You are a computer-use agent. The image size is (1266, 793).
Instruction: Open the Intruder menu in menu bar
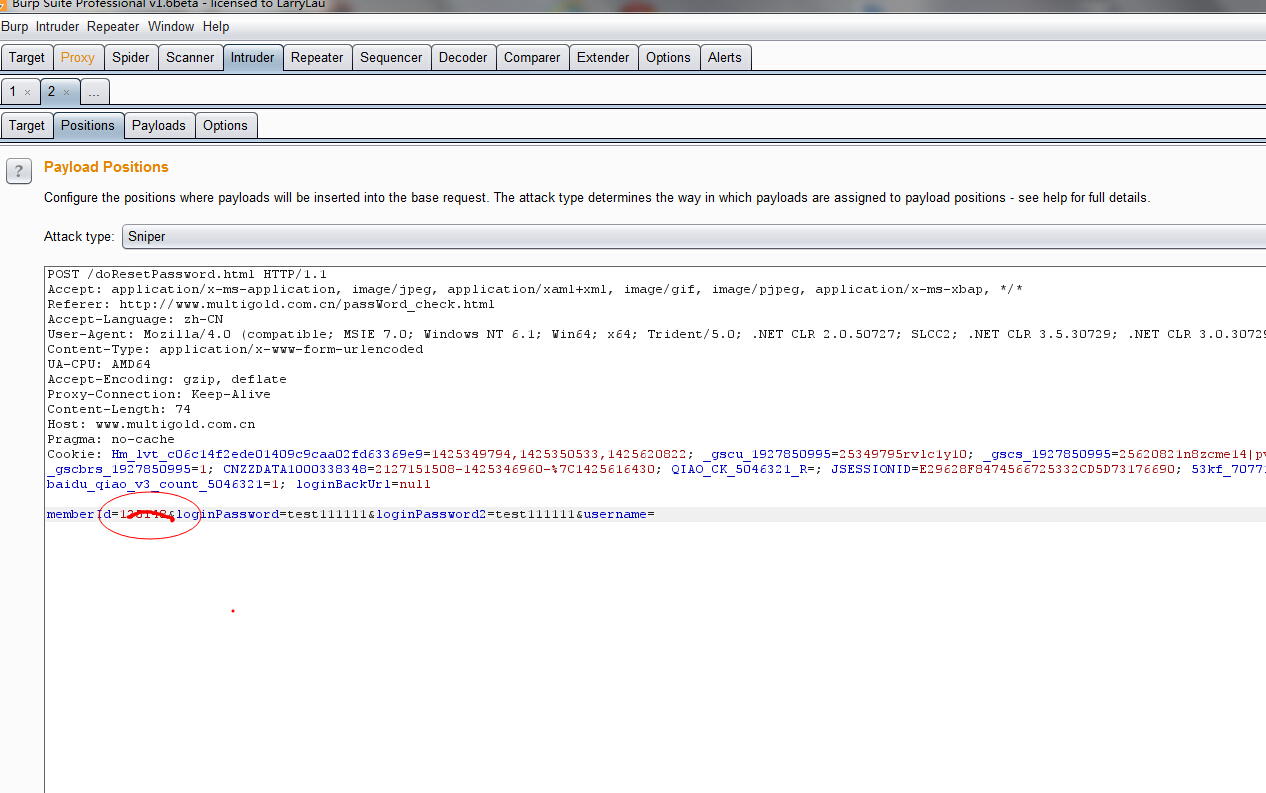pos(57,27)
